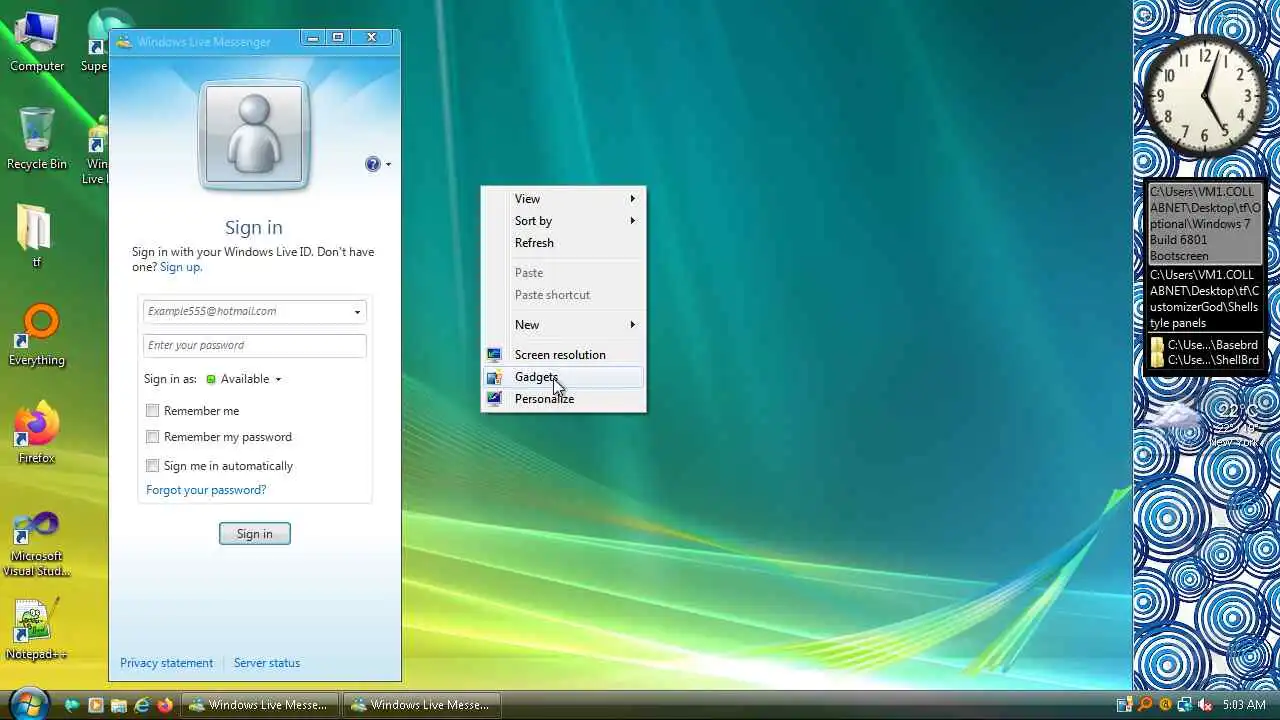Click the Sign in button

(254, 534)
